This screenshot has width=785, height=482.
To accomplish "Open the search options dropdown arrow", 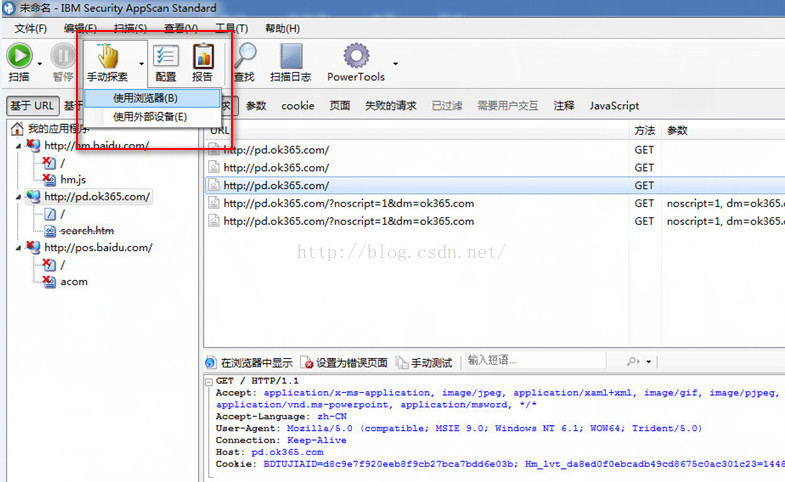I will 648,361.
